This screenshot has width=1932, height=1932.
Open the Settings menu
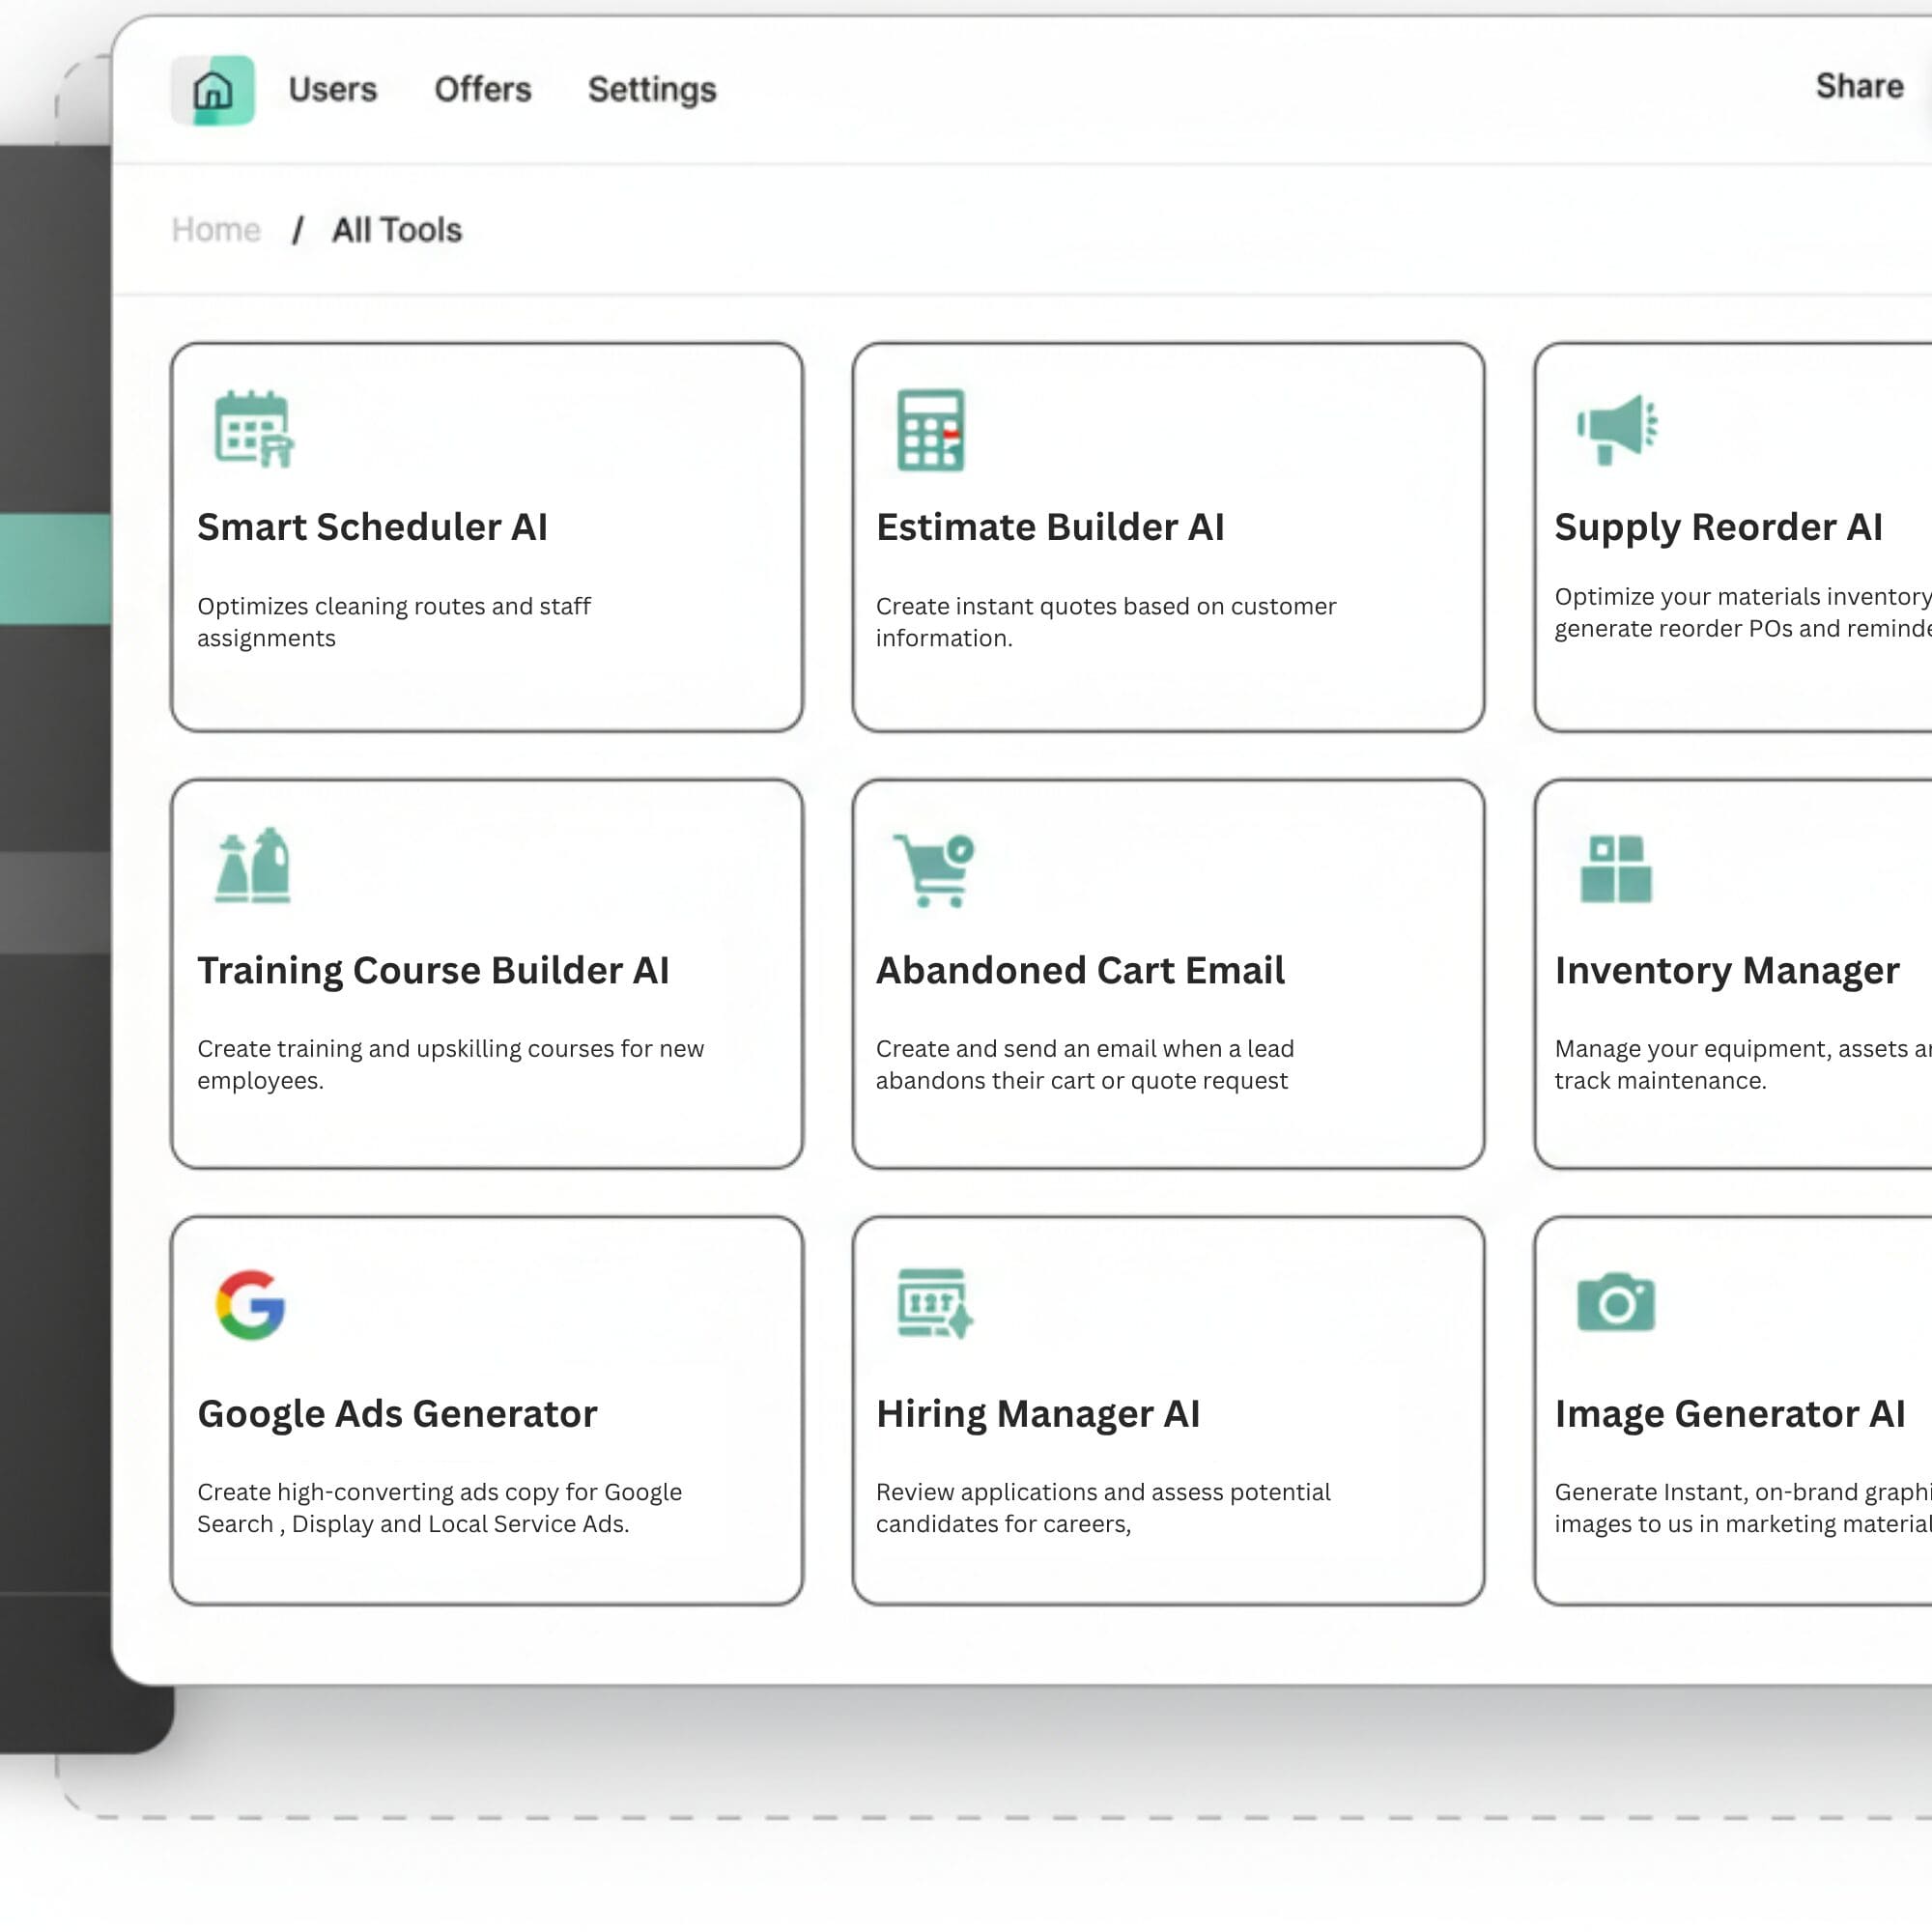coord(651,89)
